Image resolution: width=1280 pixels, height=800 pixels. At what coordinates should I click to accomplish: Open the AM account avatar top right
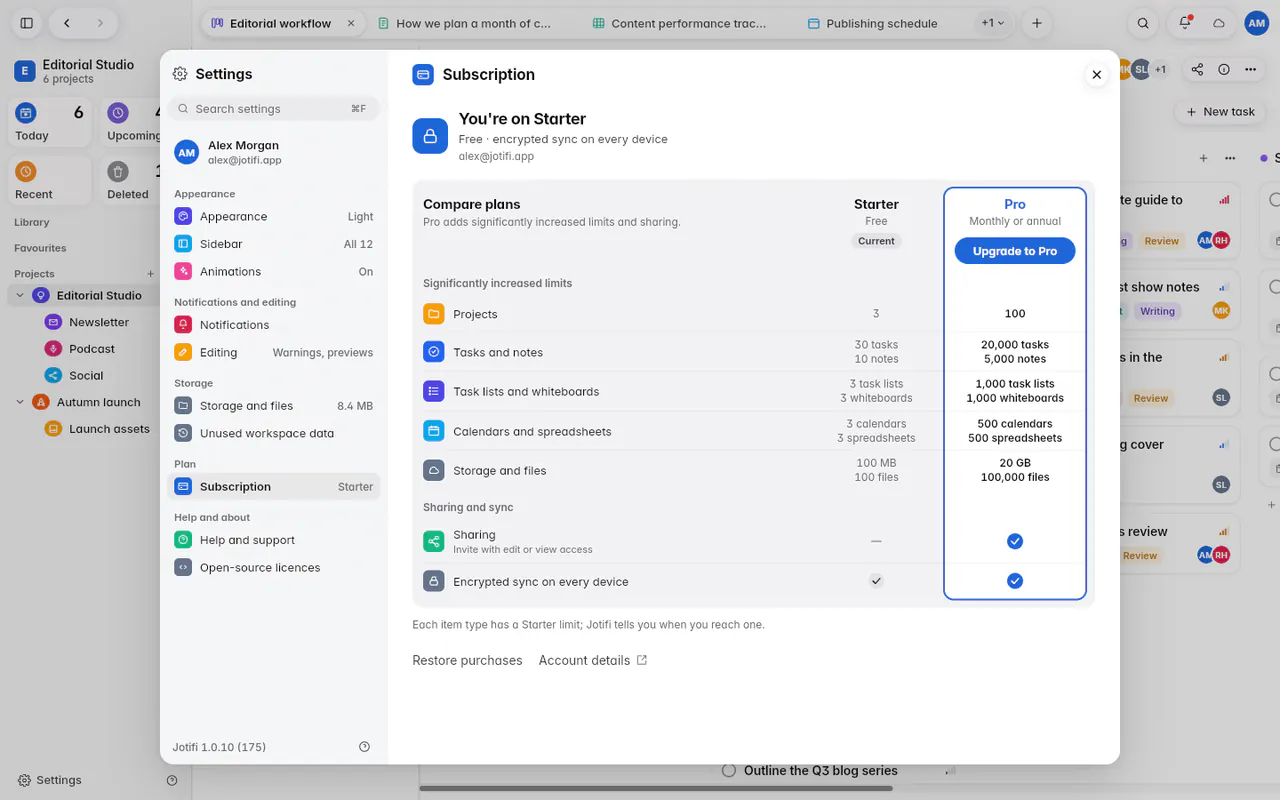point(1257,23)
